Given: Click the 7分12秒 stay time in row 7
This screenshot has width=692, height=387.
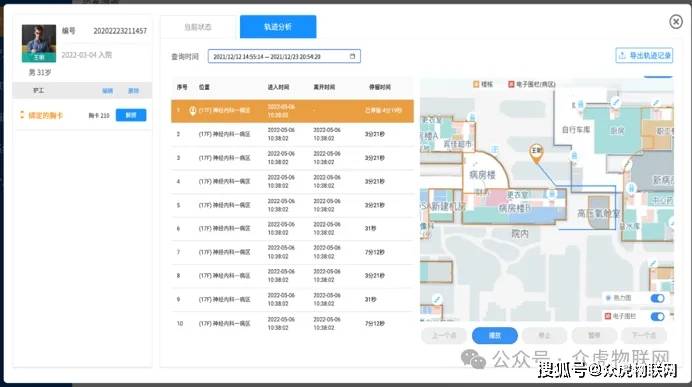Looking at the screenshot, I should coord(374,252).
